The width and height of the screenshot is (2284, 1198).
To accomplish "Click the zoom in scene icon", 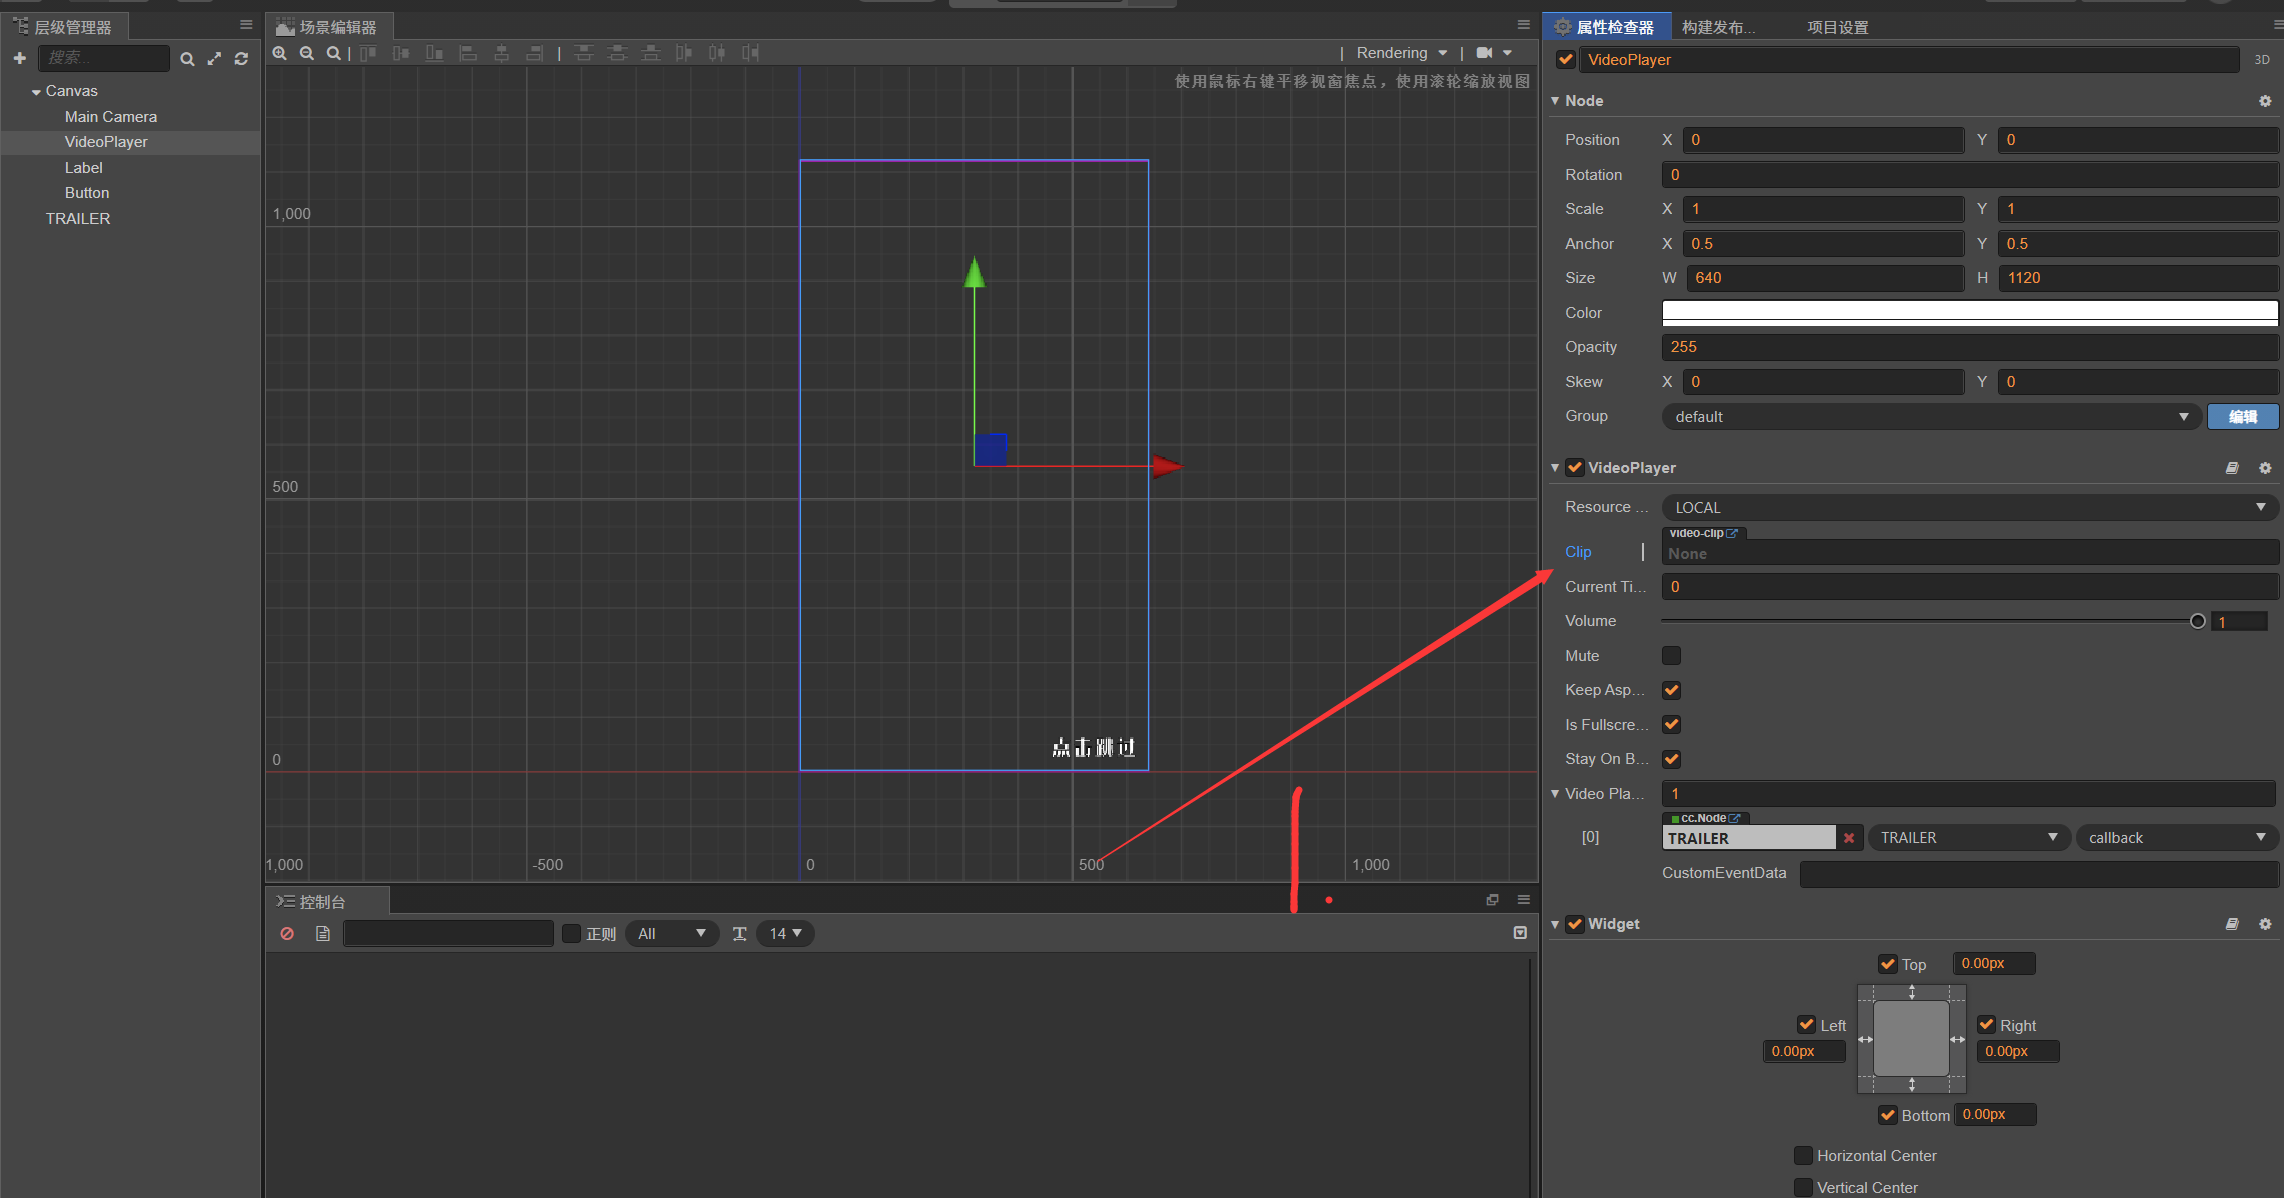I will coord(280,53).
